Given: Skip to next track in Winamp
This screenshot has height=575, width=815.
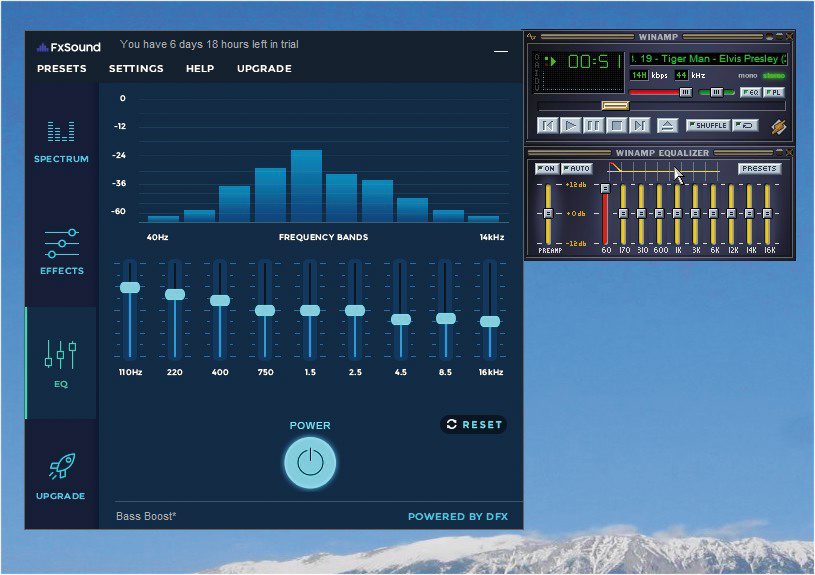Looking at the screenshot, I should point(640,125).
